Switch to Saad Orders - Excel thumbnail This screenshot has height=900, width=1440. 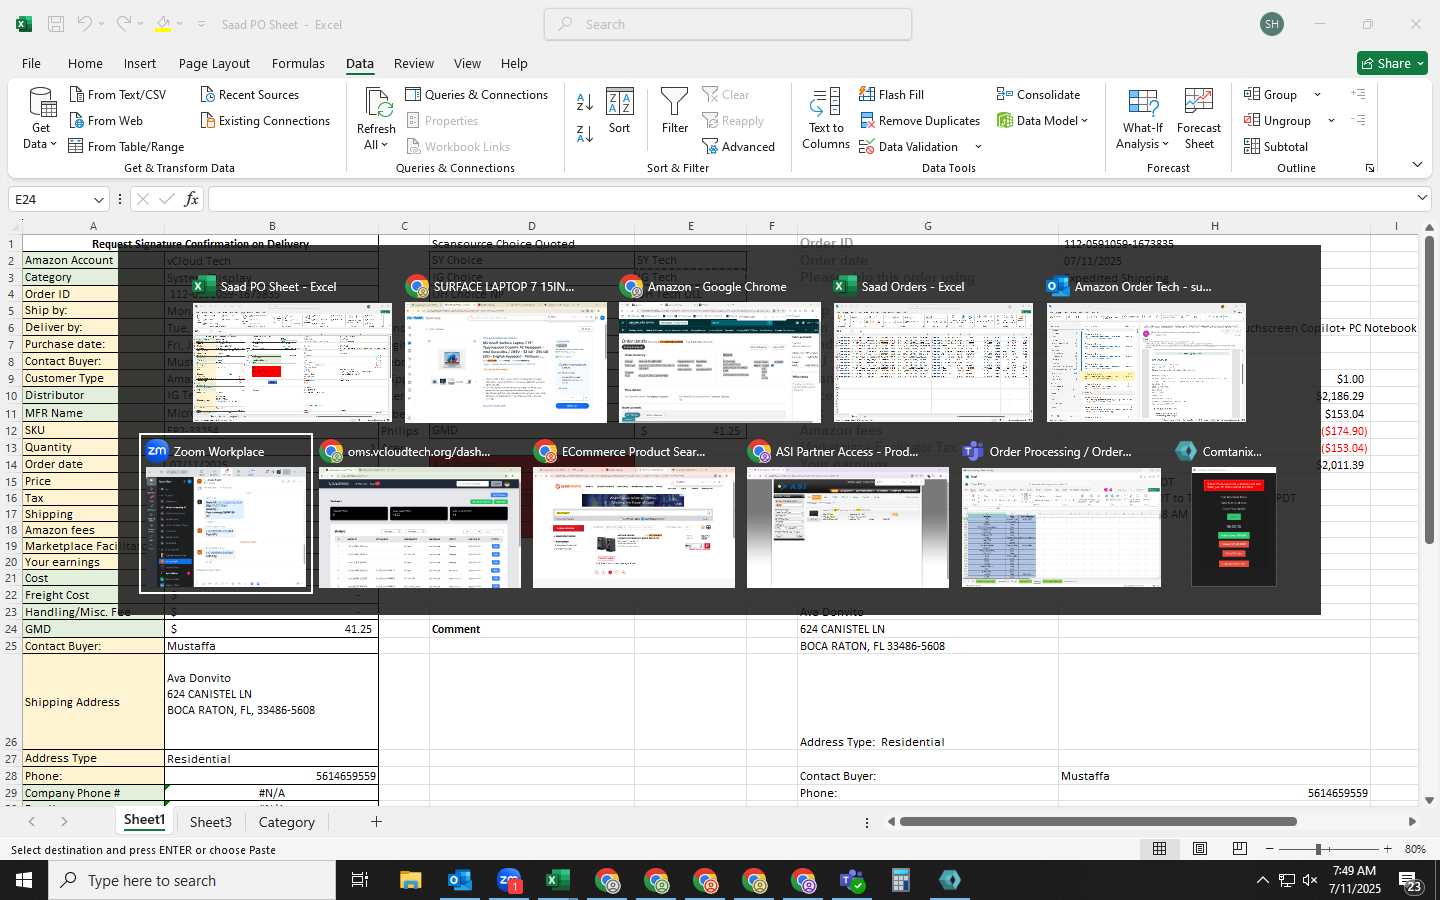pyautogui.click(x=933, y=349)
